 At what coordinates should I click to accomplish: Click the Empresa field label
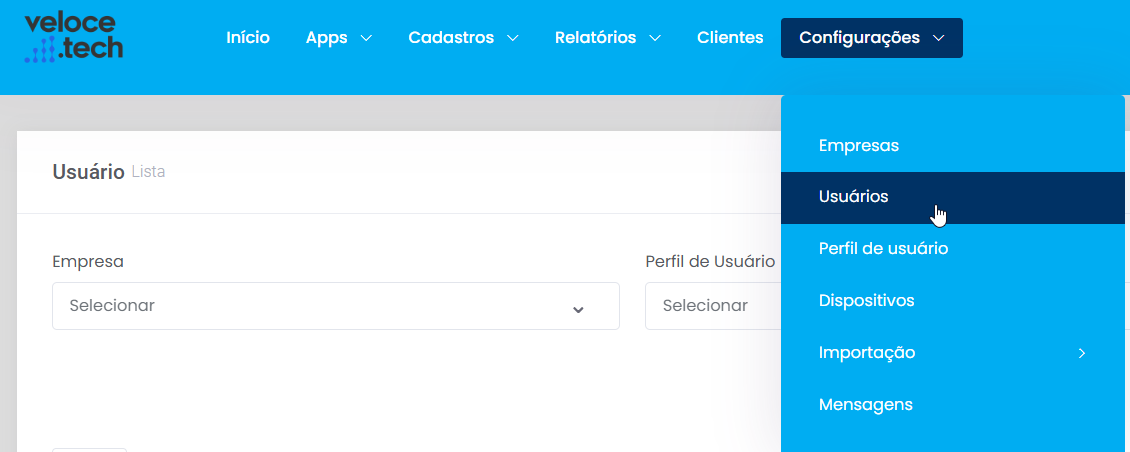[88, 262]
